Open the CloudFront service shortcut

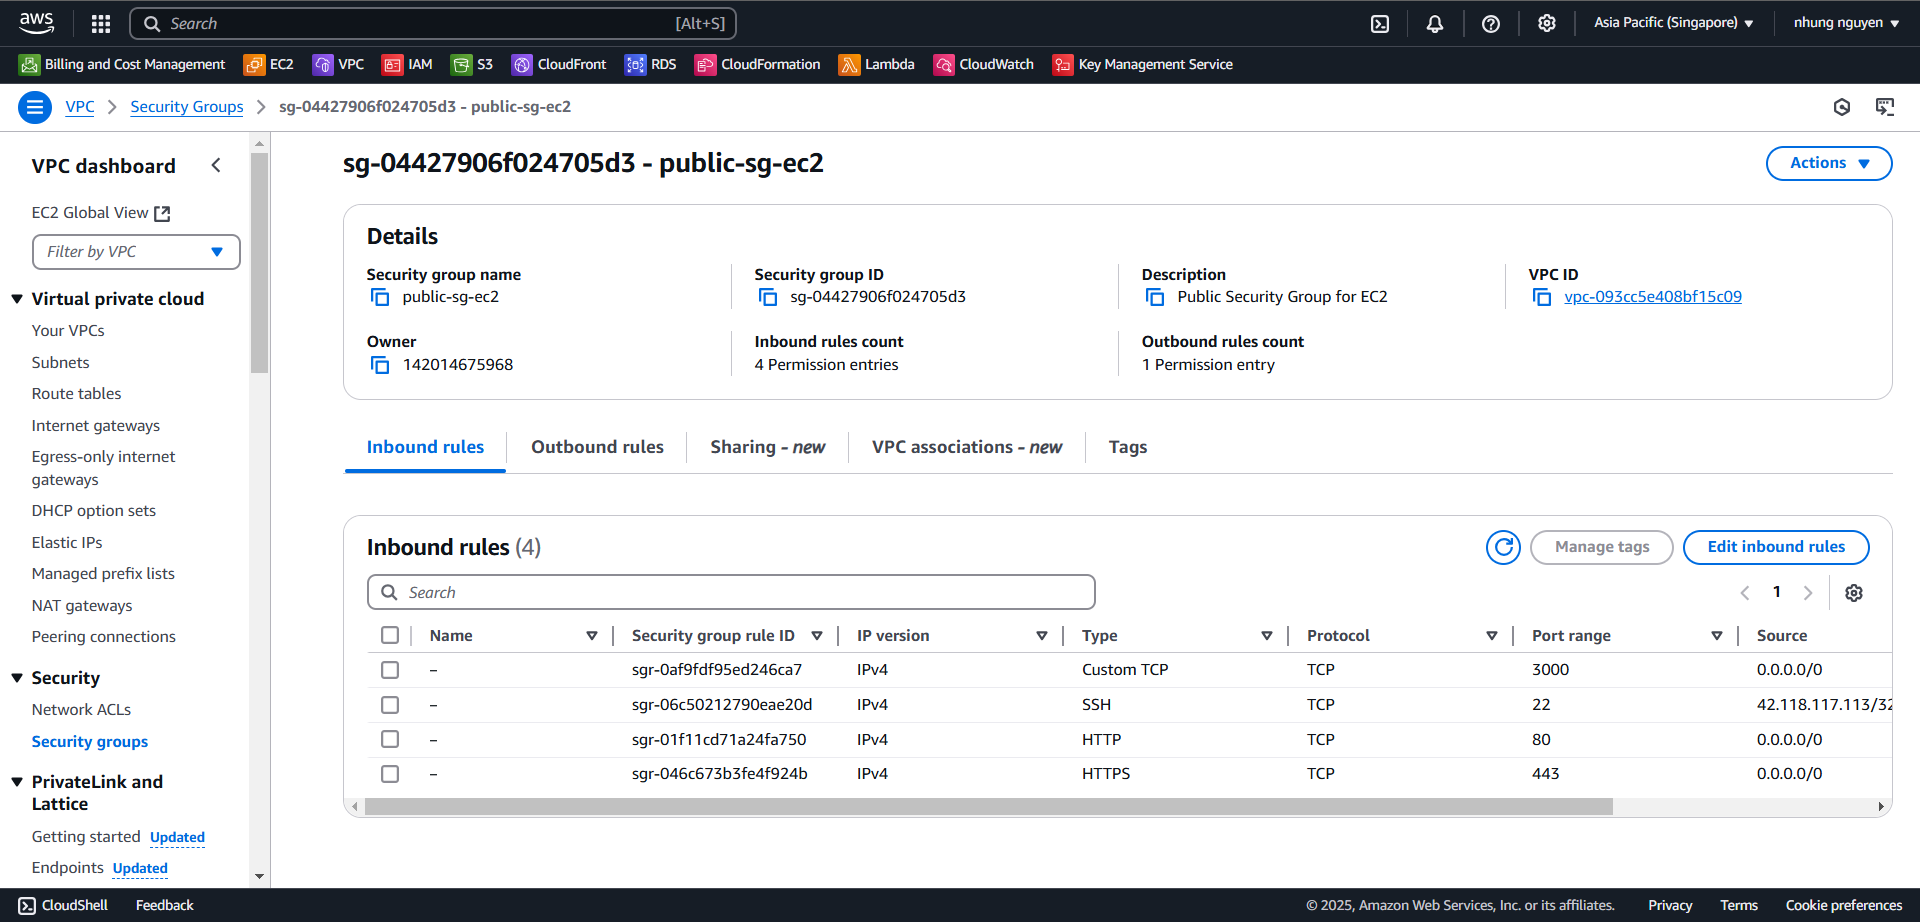point(559,65)
